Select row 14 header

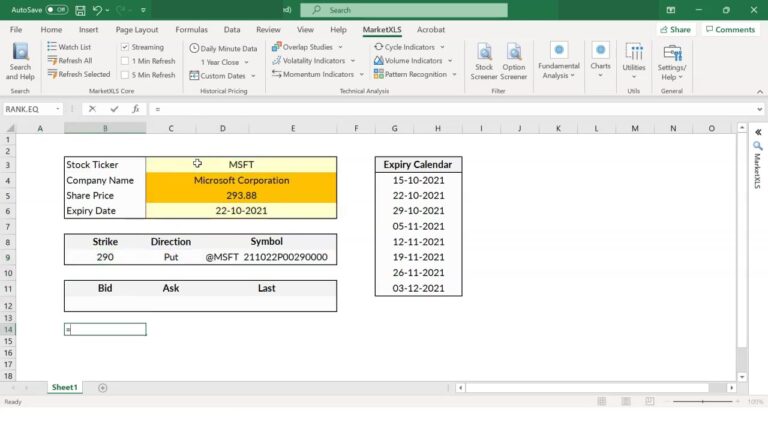[x=8, y=330]
